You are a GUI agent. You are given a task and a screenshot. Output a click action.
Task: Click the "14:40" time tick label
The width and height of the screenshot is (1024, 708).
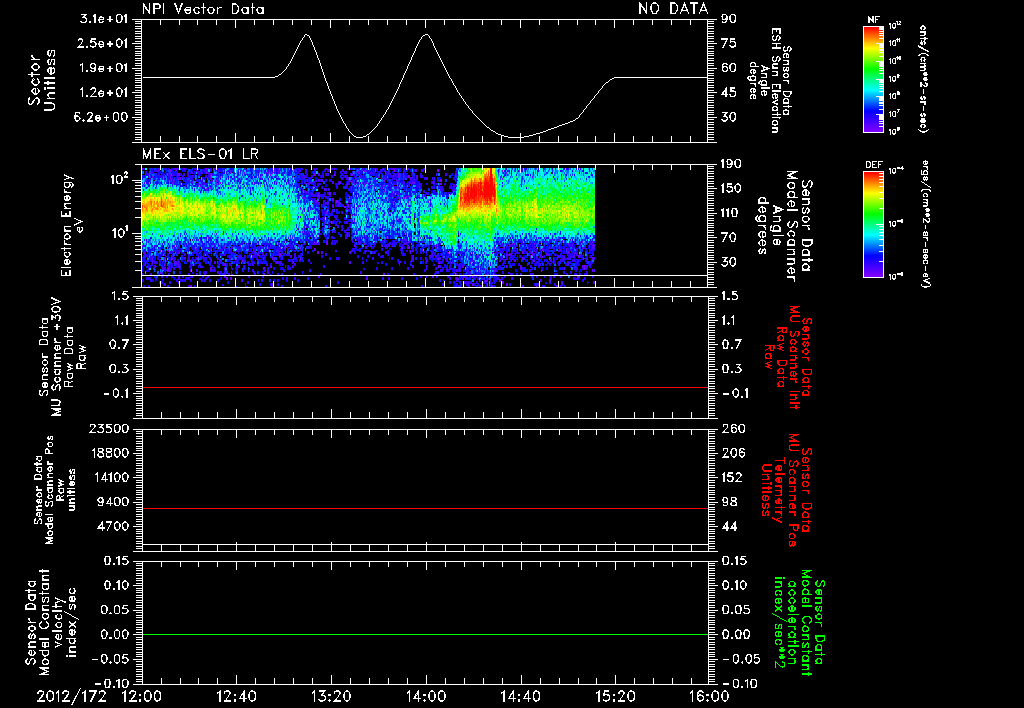(520, 696)
